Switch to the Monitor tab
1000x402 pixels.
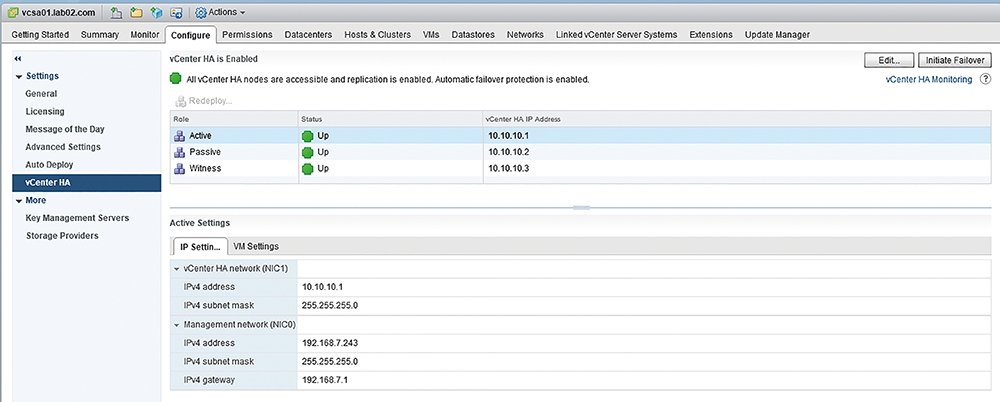145,34
